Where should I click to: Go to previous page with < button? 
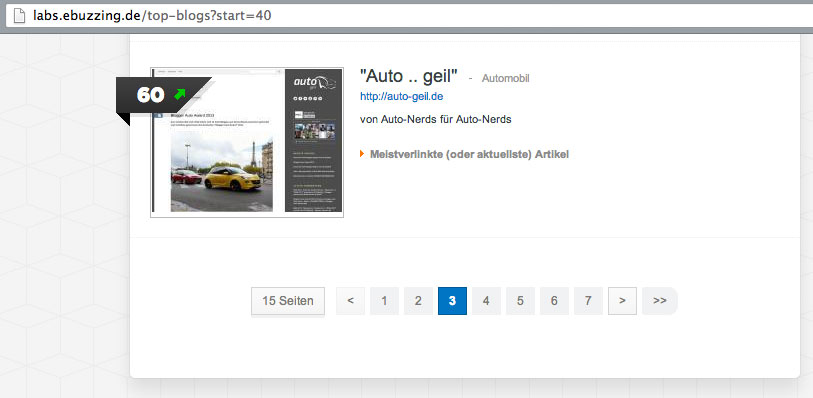point(351,301)
